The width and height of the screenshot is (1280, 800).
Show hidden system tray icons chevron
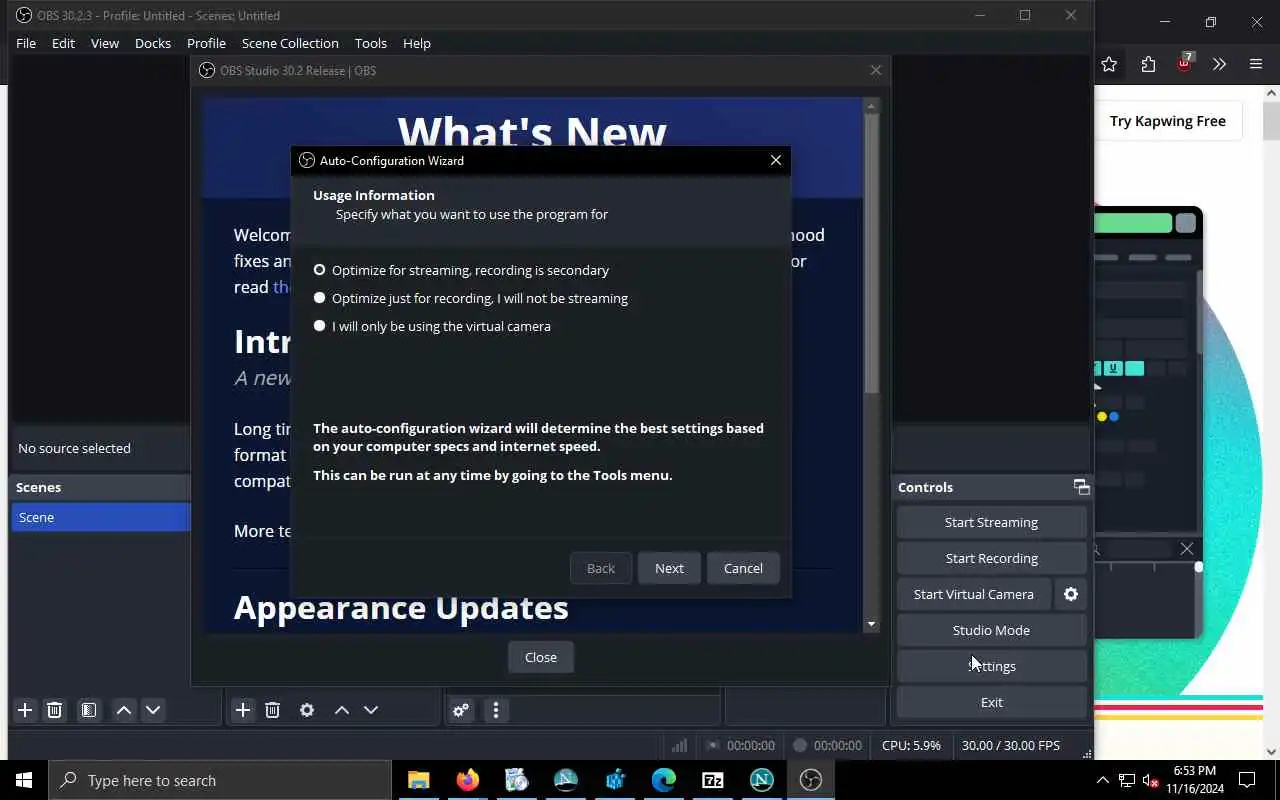click(x=1102, y=780)
